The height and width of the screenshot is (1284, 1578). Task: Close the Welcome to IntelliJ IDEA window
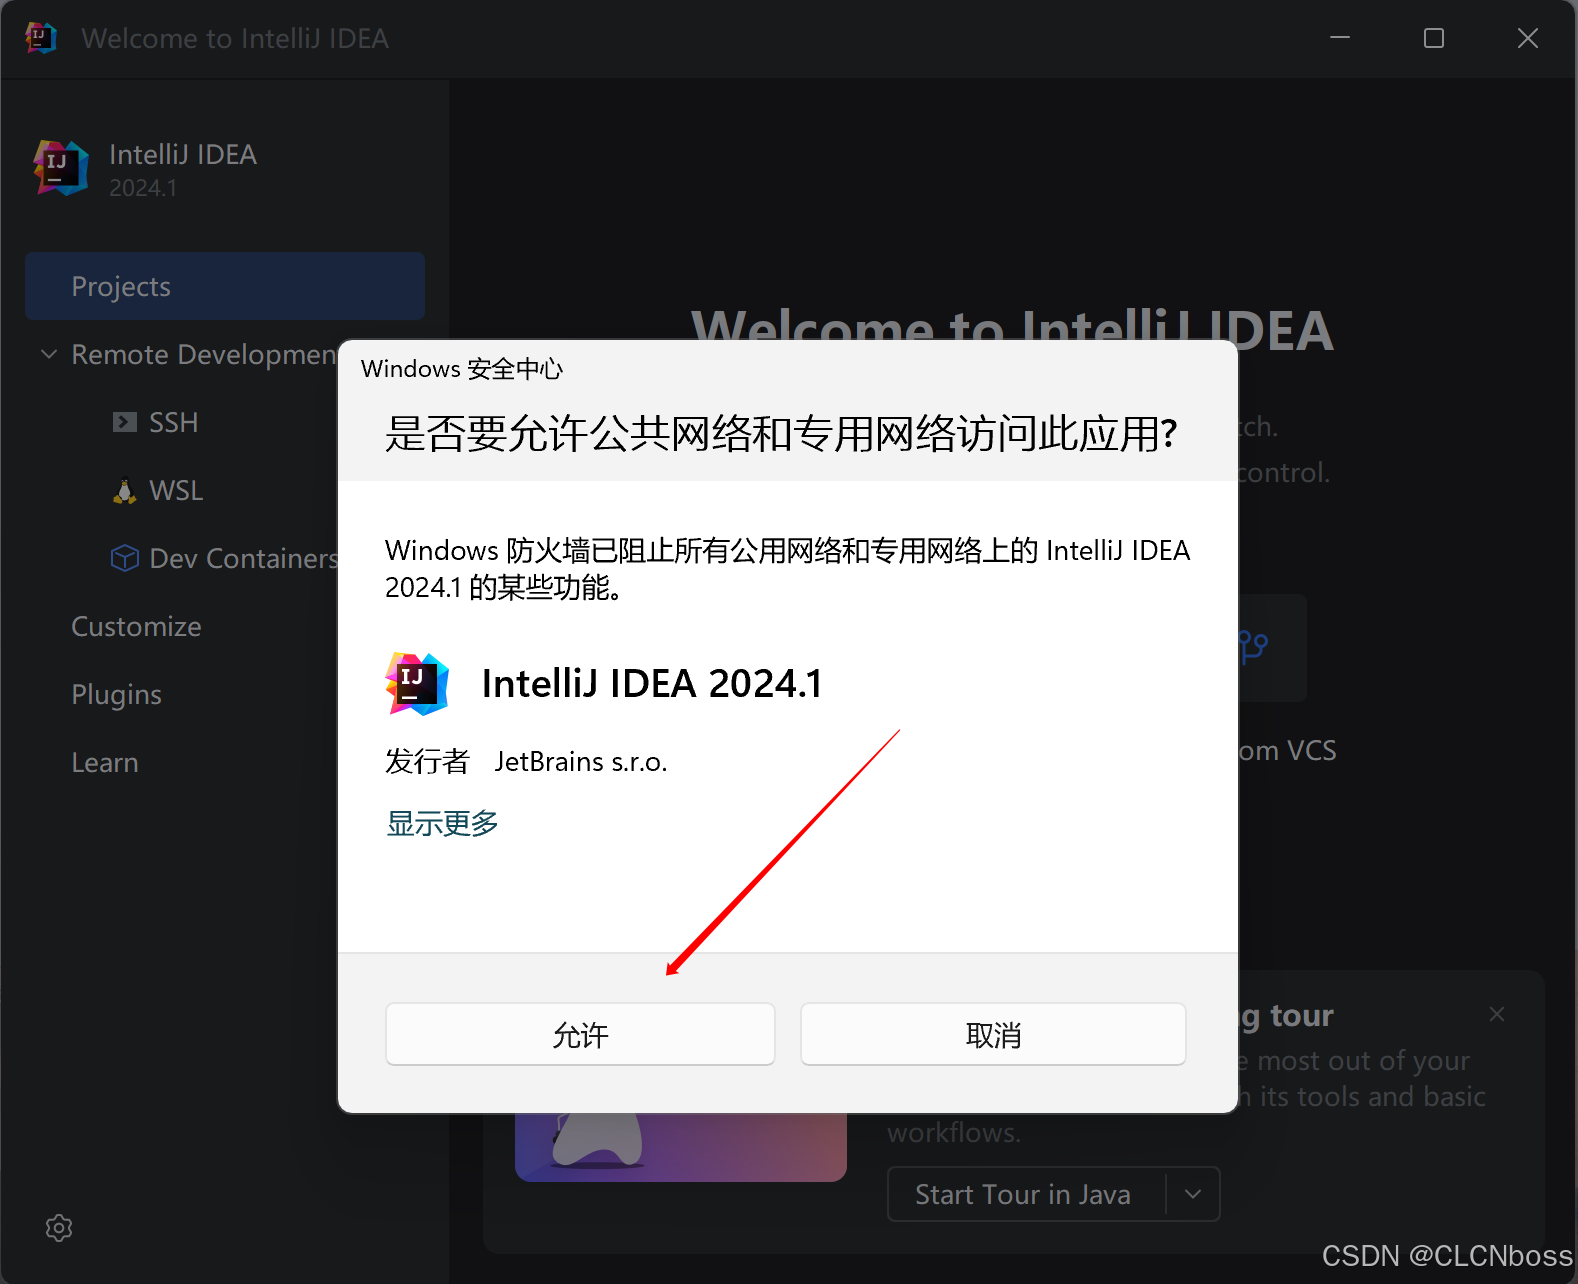[1528, 38]
